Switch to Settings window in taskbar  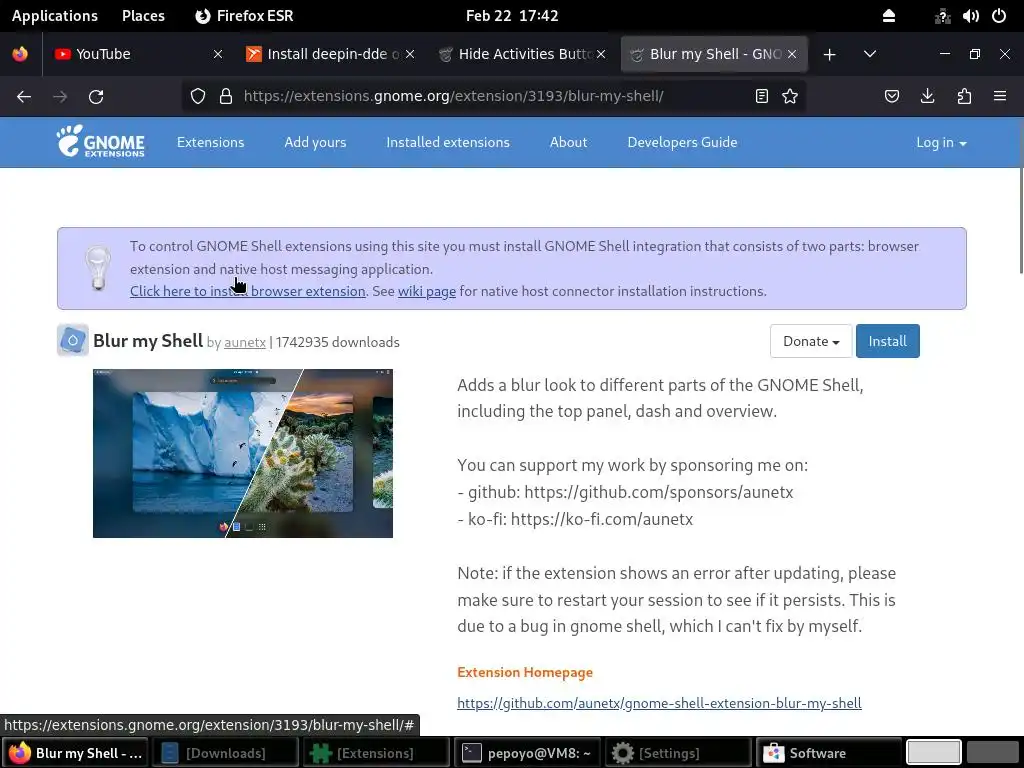coord(678,753)
